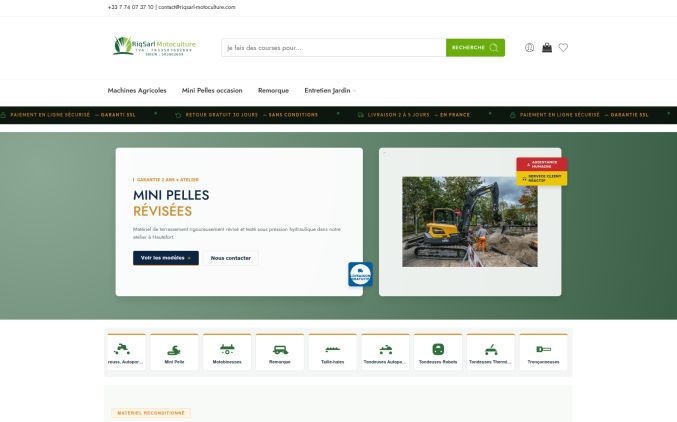677x422 pixels.
Task: Click the Nous contacter button
Action: (x=231, y=258)
